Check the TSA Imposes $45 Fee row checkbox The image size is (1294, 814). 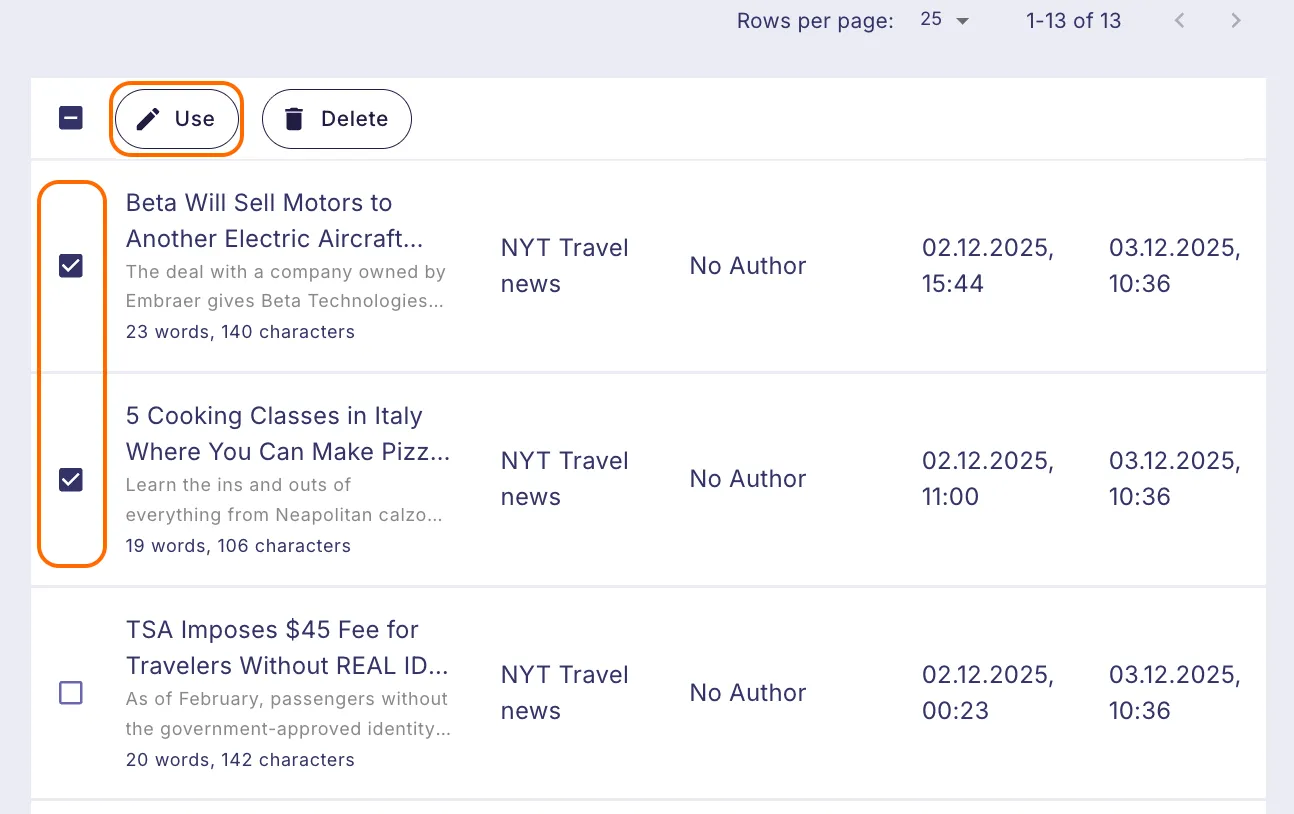pos(71,693)
